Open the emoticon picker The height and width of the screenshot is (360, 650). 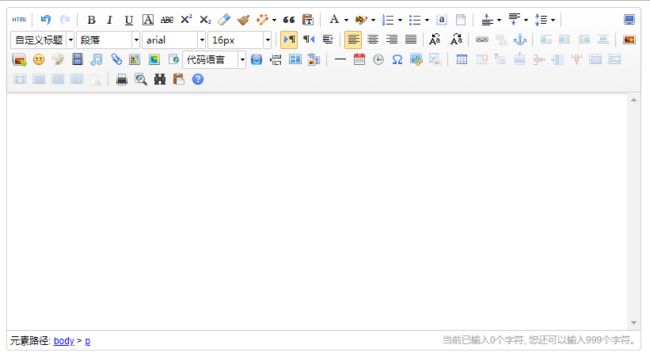[39, 60]
